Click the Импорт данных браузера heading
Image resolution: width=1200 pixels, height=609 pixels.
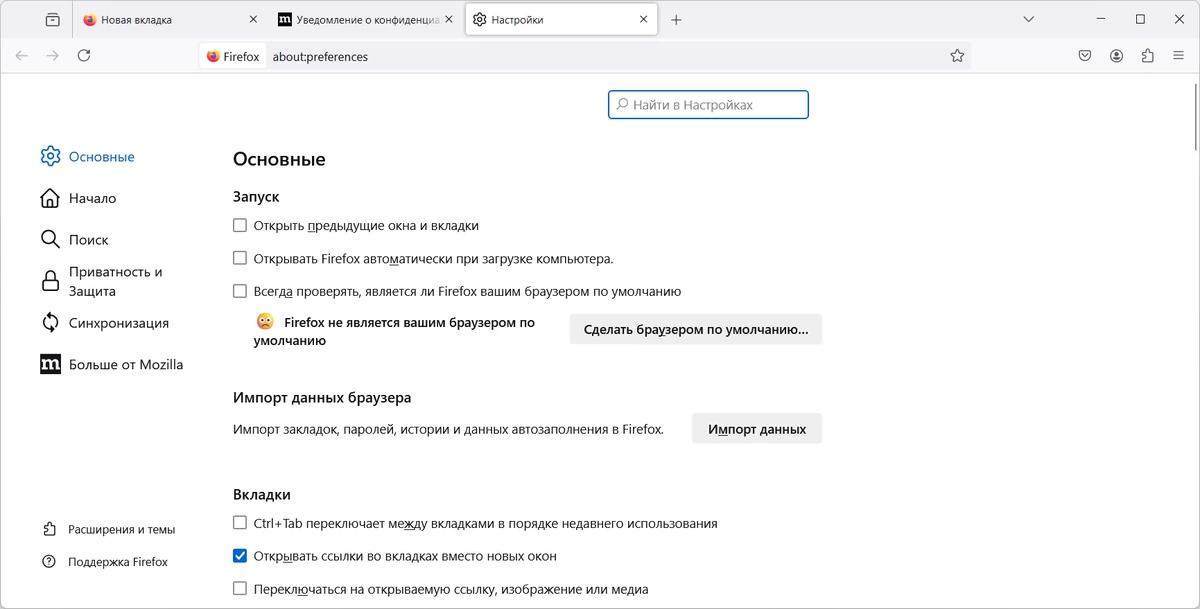tap(322, 397)
